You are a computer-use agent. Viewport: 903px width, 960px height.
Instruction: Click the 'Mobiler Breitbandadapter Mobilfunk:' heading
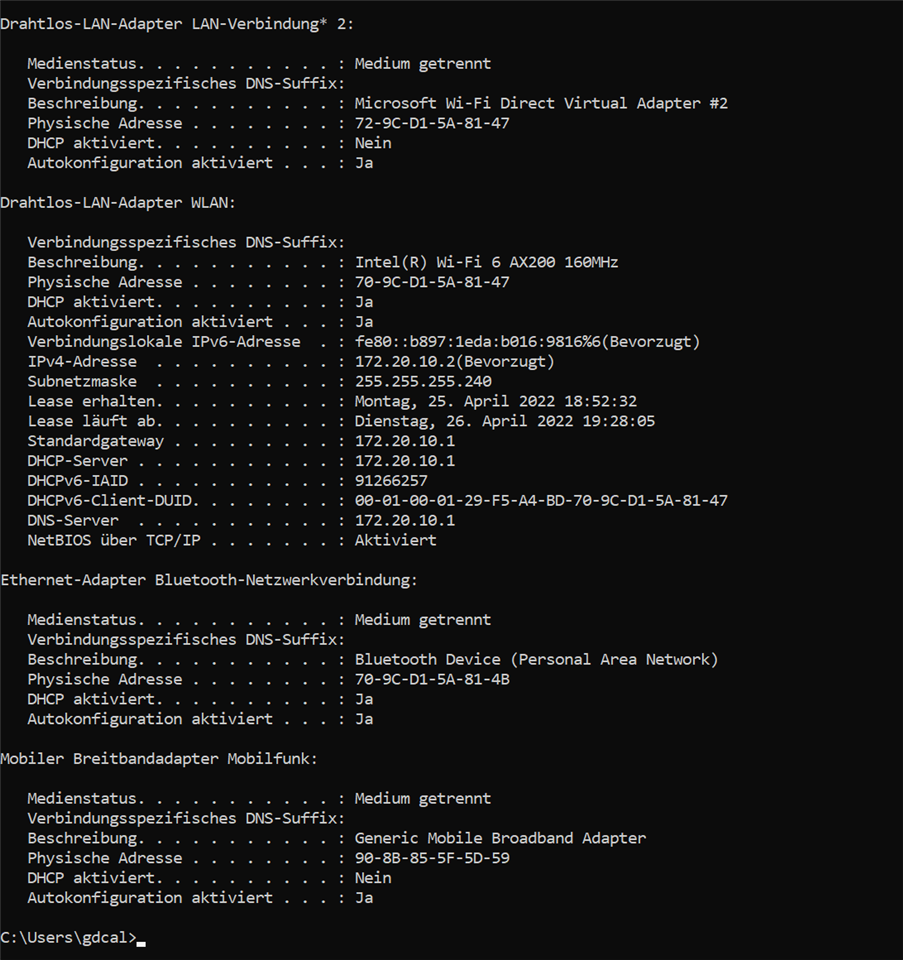[158, 759]
